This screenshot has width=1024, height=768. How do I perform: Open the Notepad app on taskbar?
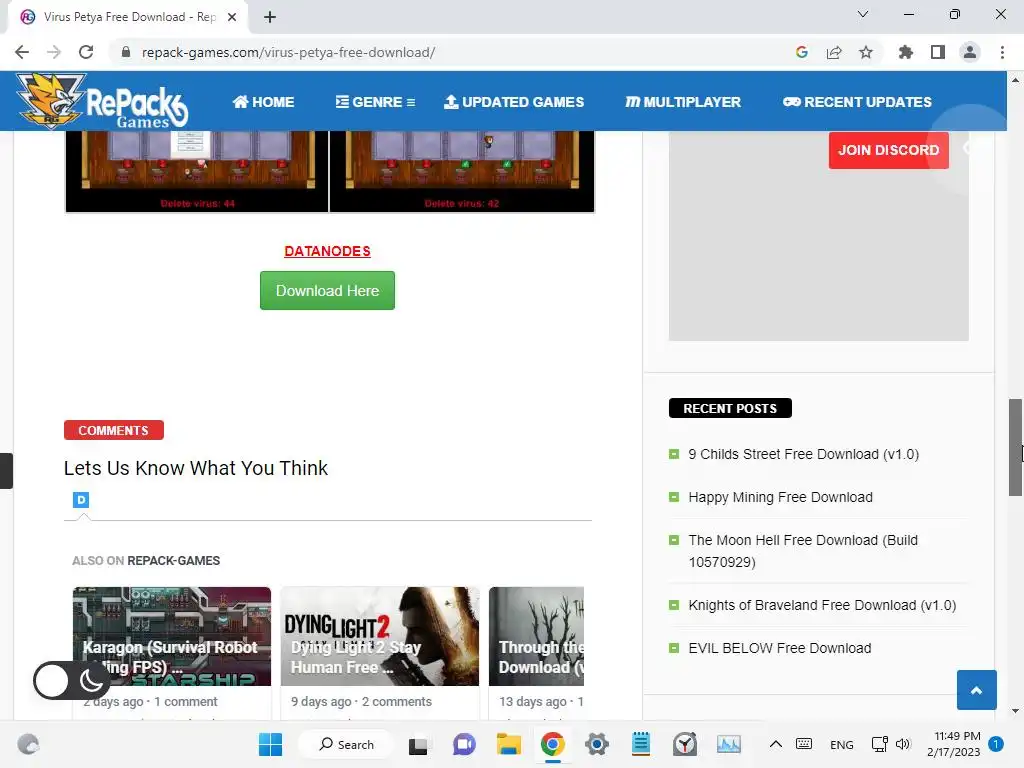click(x=641, y=744)
